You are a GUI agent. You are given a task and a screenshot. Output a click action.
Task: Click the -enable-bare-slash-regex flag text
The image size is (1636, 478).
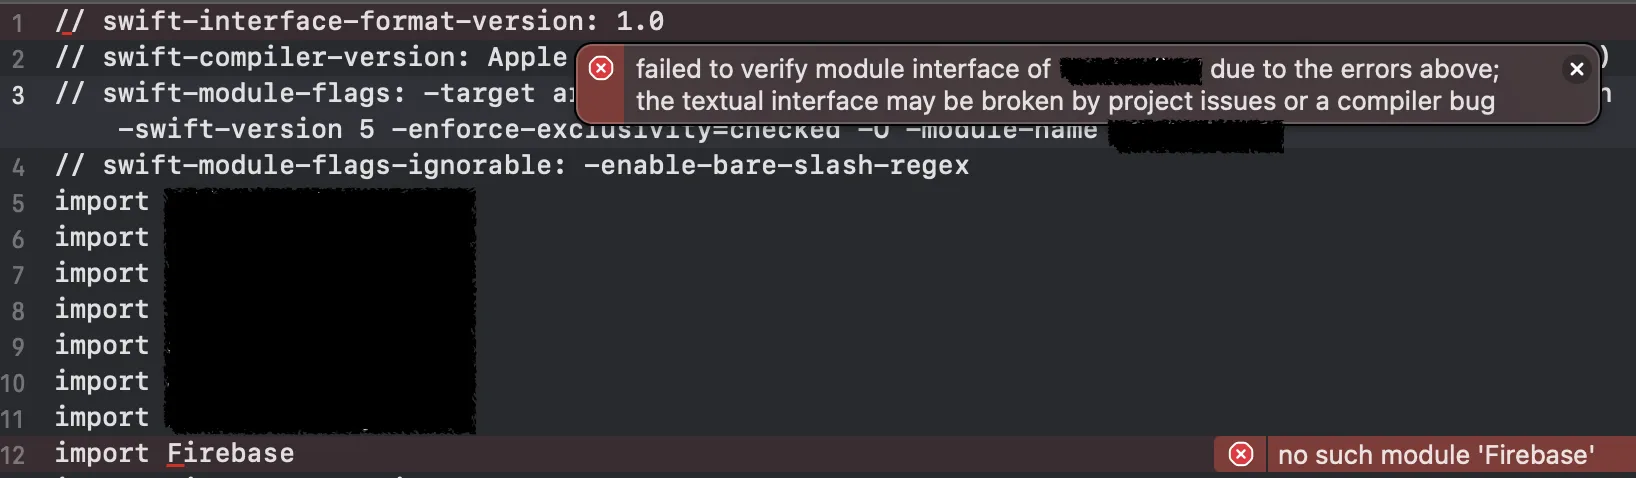click(777, 165)
